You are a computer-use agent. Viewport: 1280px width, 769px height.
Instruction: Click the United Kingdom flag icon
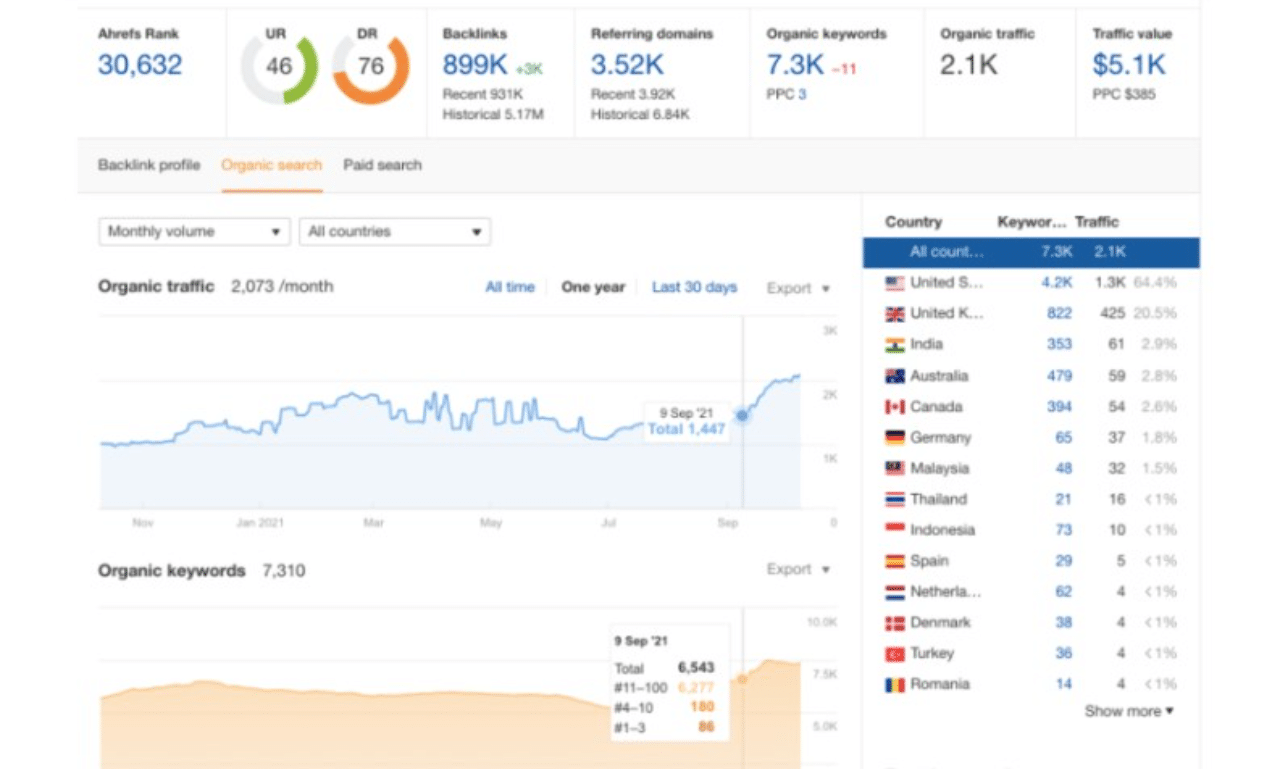coord(894,314)
